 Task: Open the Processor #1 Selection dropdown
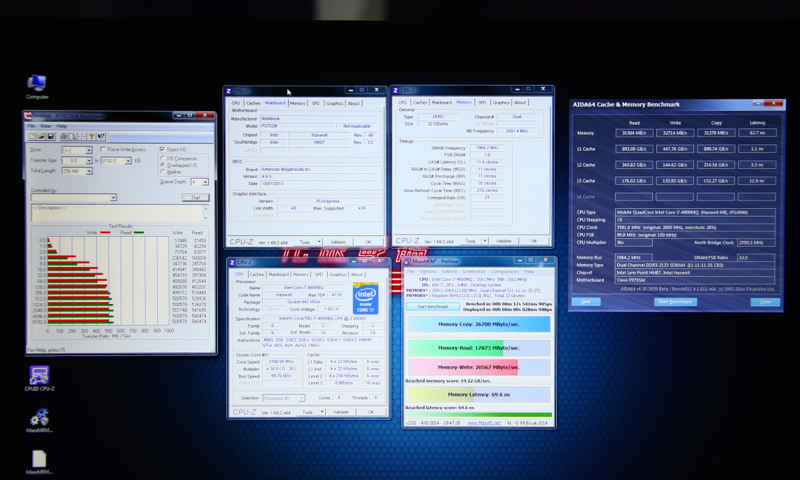point(302,398)
